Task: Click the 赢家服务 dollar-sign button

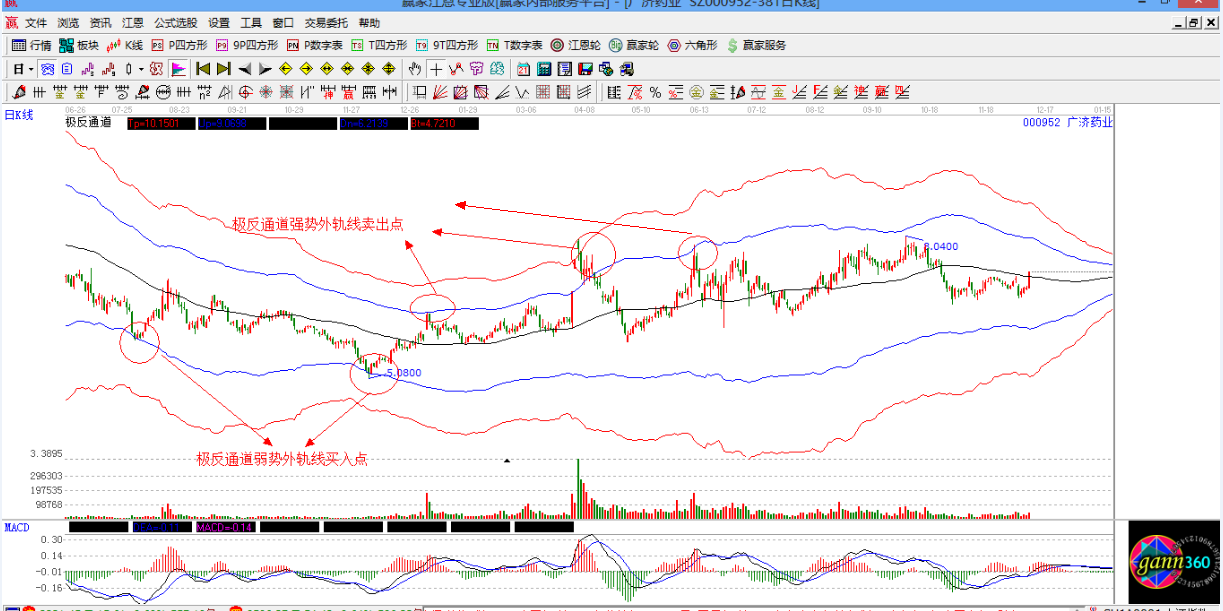Action: point(756,45)
